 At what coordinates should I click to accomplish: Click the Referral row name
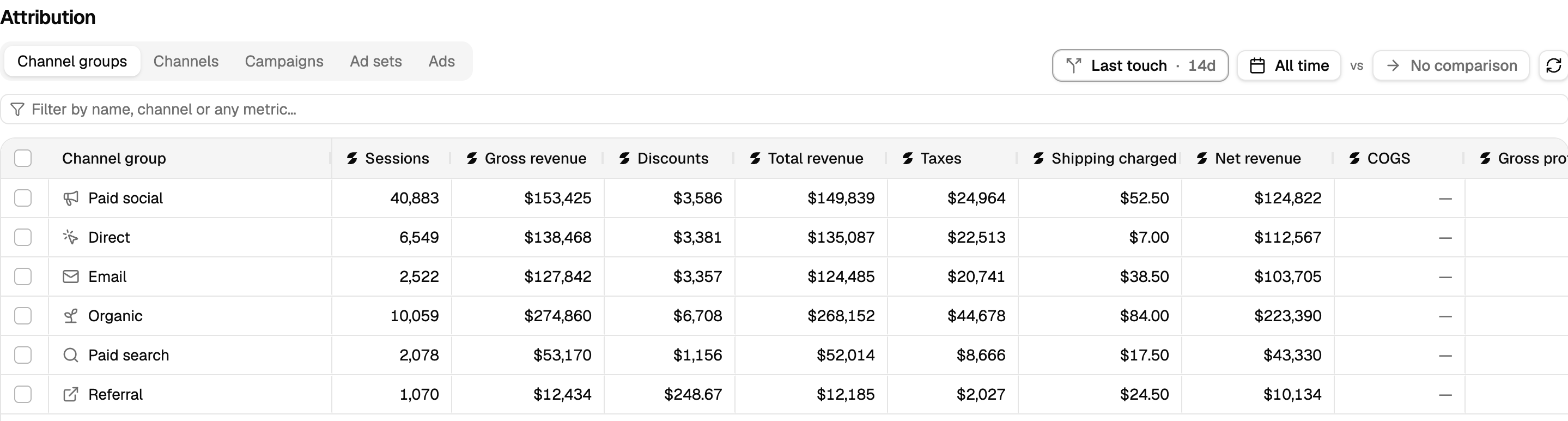(115, 394)
